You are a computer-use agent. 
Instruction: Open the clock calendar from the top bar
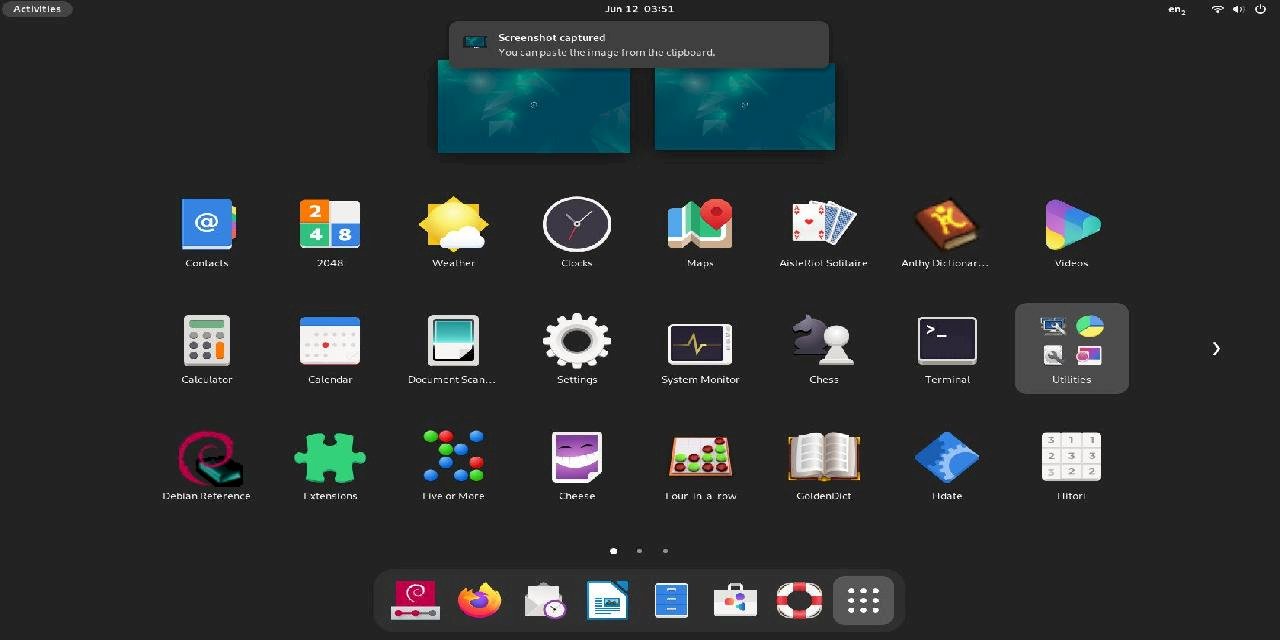point(640,9)
